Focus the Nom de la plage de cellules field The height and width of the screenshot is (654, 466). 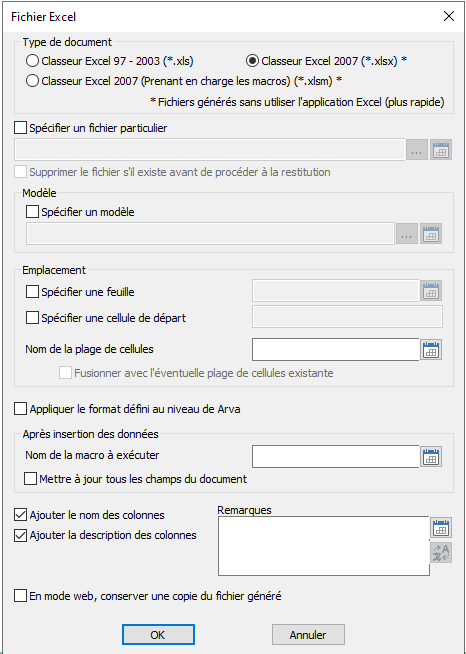tap(335, 349)
